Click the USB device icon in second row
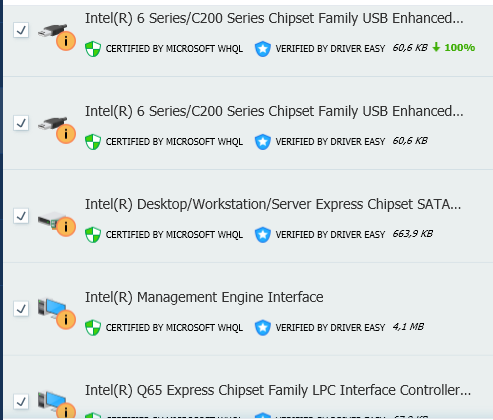The width and height of the screenshot is (493, 420). coord(56,129)
